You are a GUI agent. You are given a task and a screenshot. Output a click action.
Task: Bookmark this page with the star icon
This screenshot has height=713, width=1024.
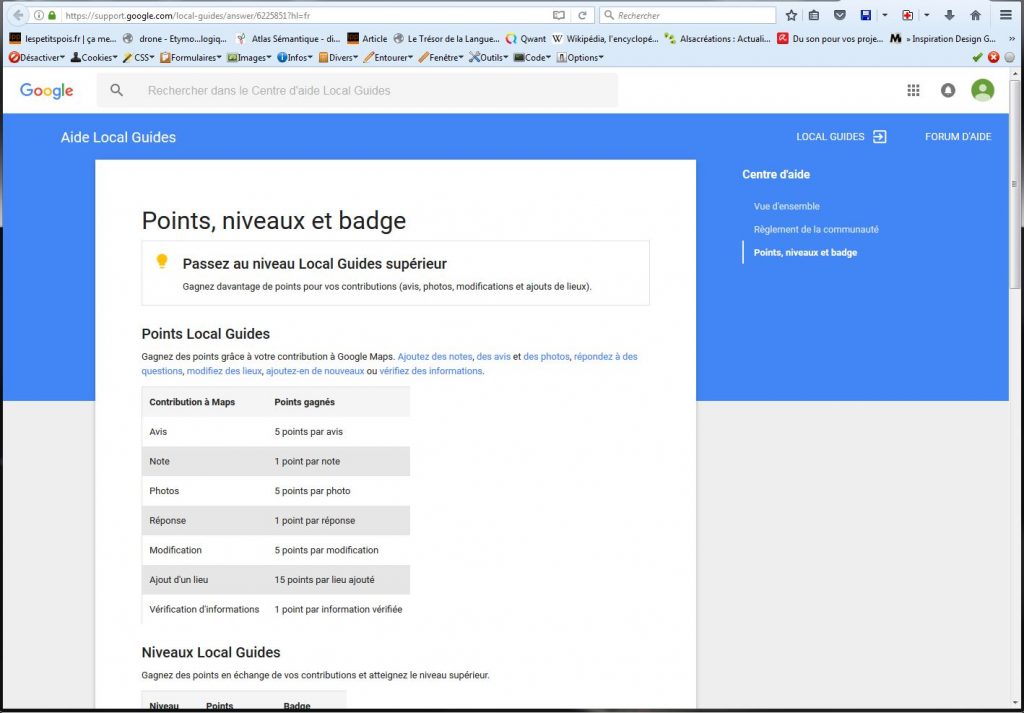coord(791,16)
